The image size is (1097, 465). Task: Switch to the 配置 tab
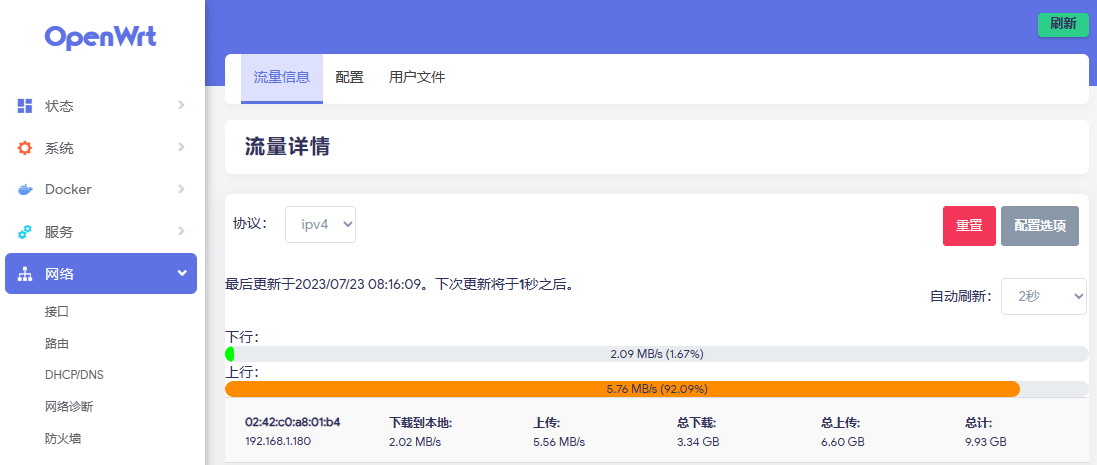coord(350,77)
